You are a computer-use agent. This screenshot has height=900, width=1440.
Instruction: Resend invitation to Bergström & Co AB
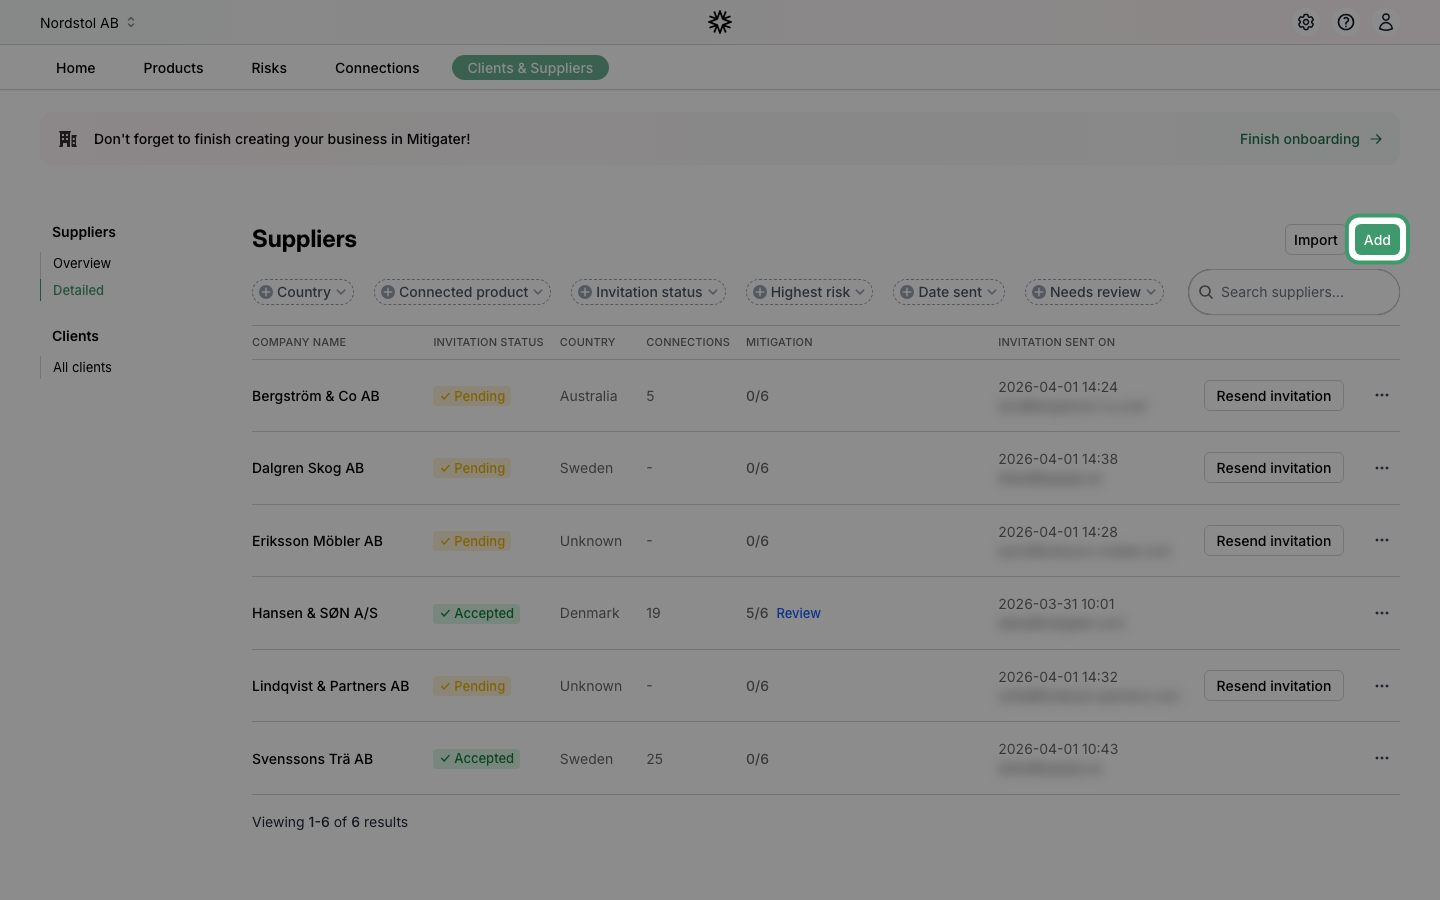1274,396
